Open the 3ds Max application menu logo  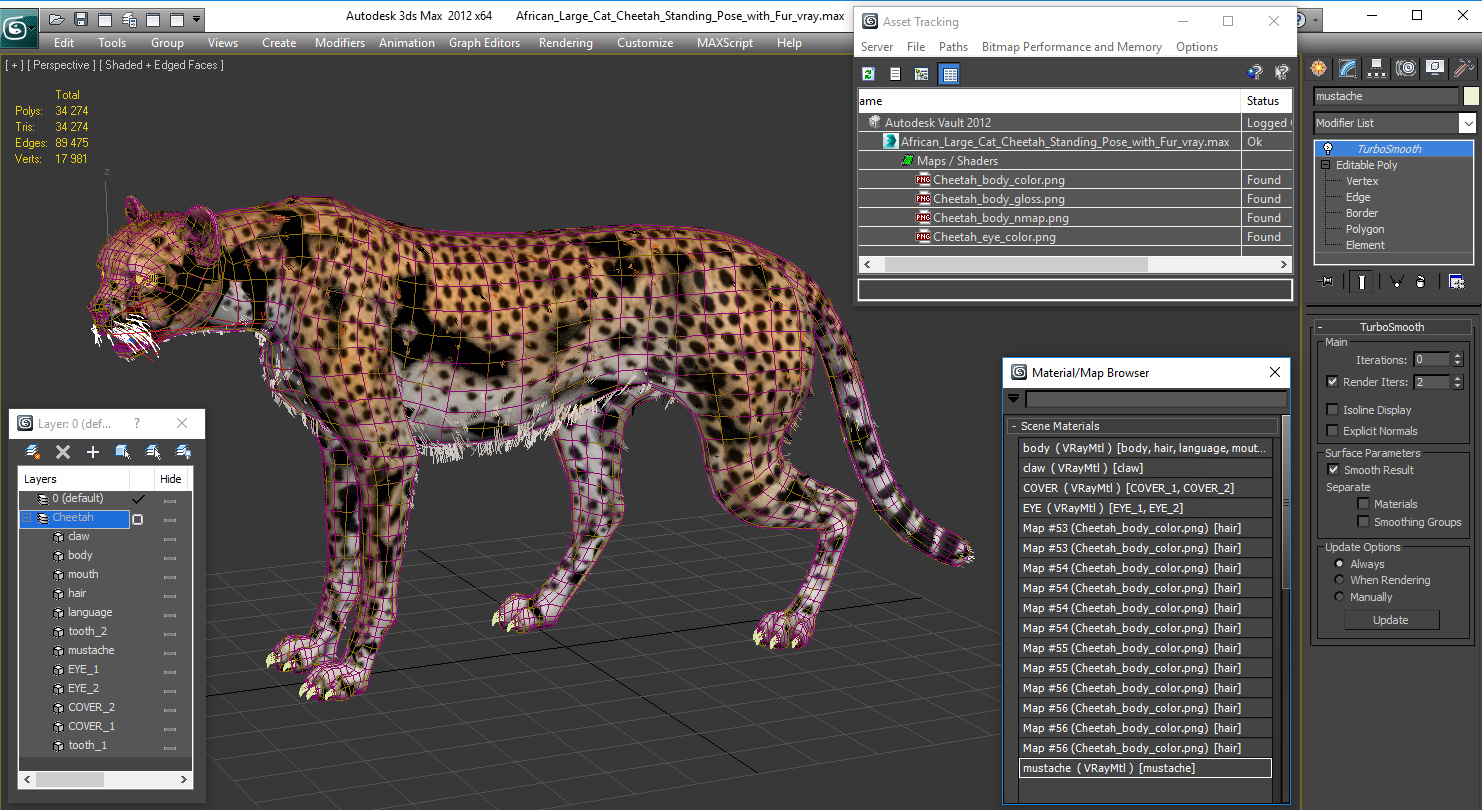click(x=19, y=26)
